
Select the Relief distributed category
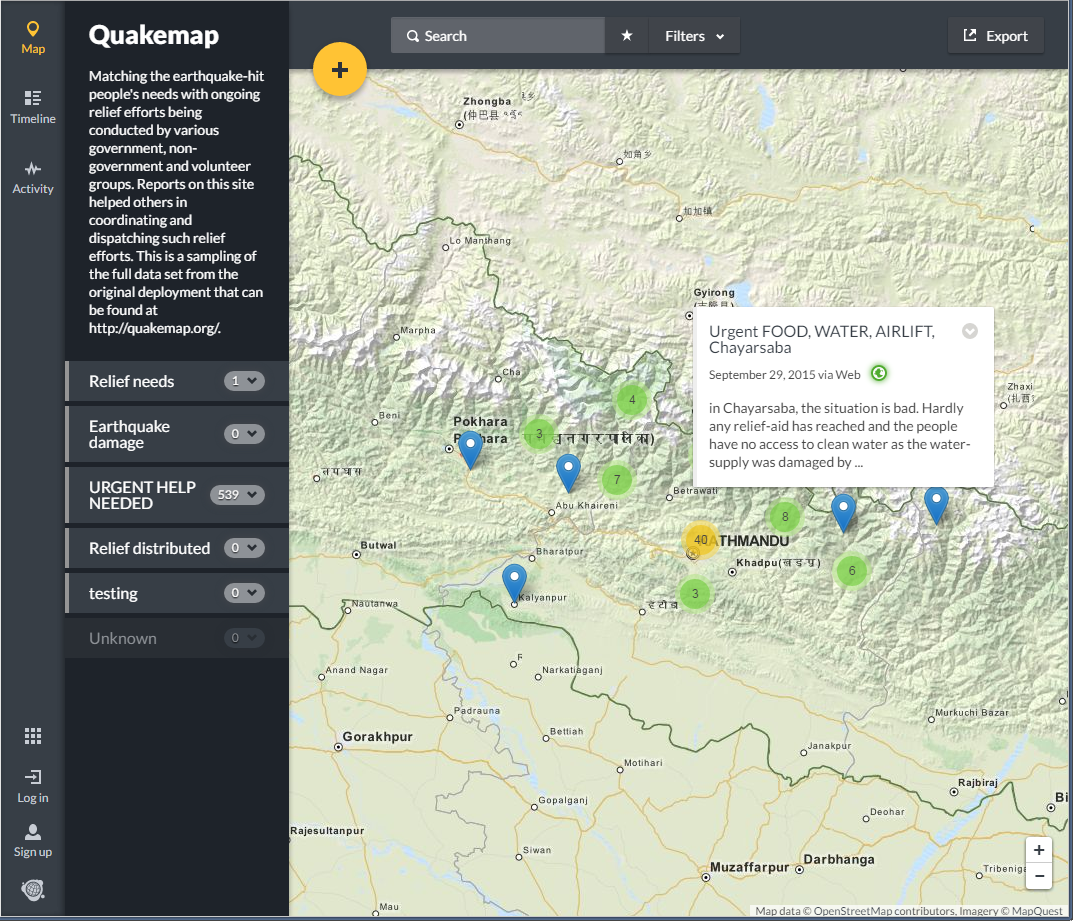149,548
